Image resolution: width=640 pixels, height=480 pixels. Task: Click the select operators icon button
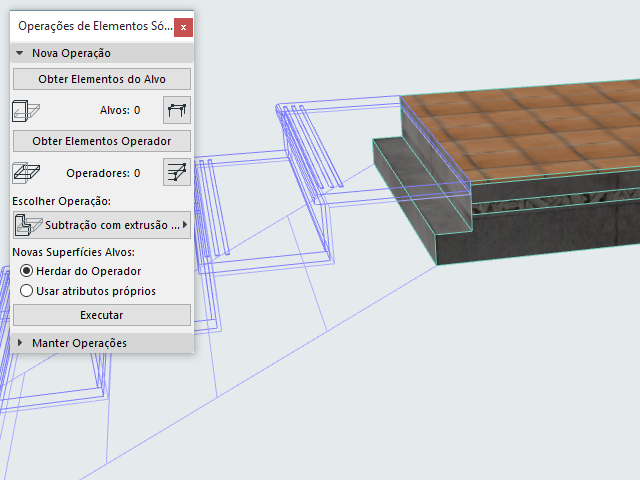[x=177, y=172]
